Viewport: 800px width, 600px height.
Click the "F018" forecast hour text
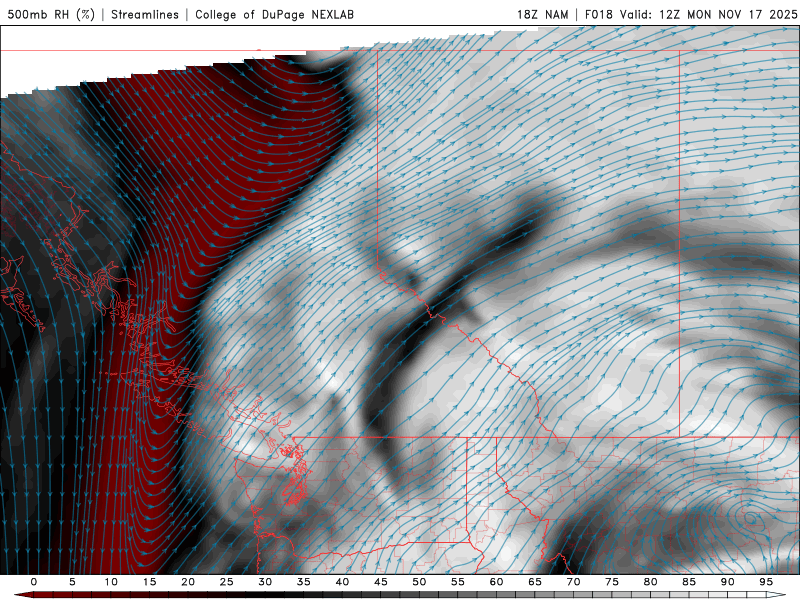click(x=598, y=14)
